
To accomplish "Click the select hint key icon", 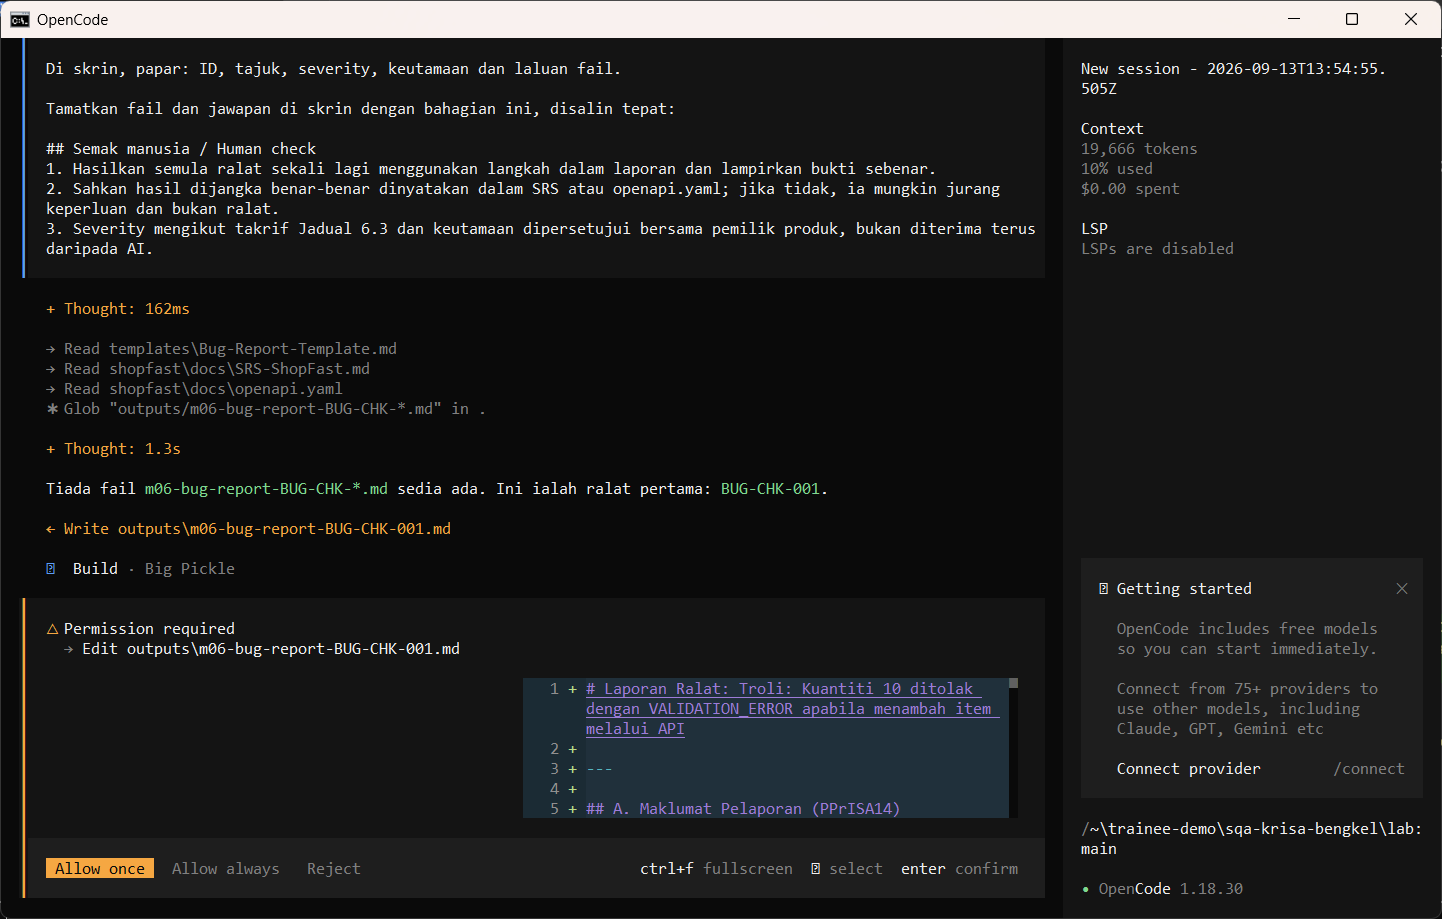I will coord(816,868).
